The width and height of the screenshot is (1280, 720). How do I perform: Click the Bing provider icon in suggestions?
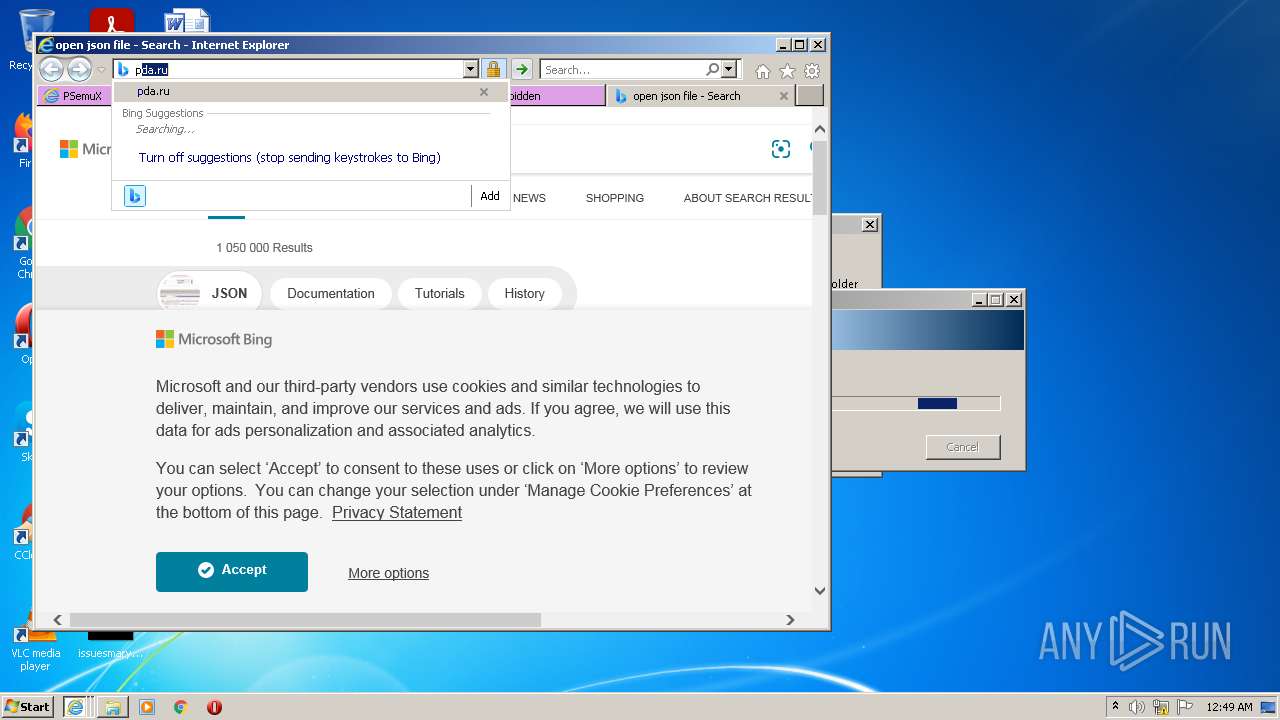(x=135, y=196)
